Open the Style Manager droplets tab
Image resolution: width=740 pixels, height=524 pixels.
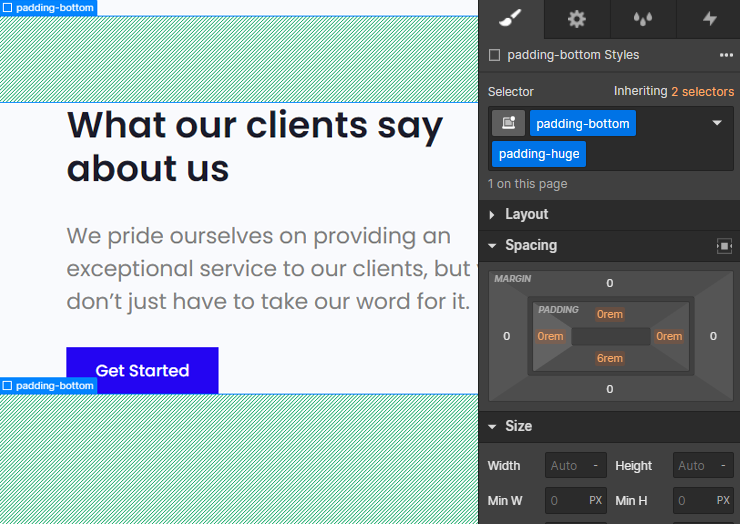[643, 19]
